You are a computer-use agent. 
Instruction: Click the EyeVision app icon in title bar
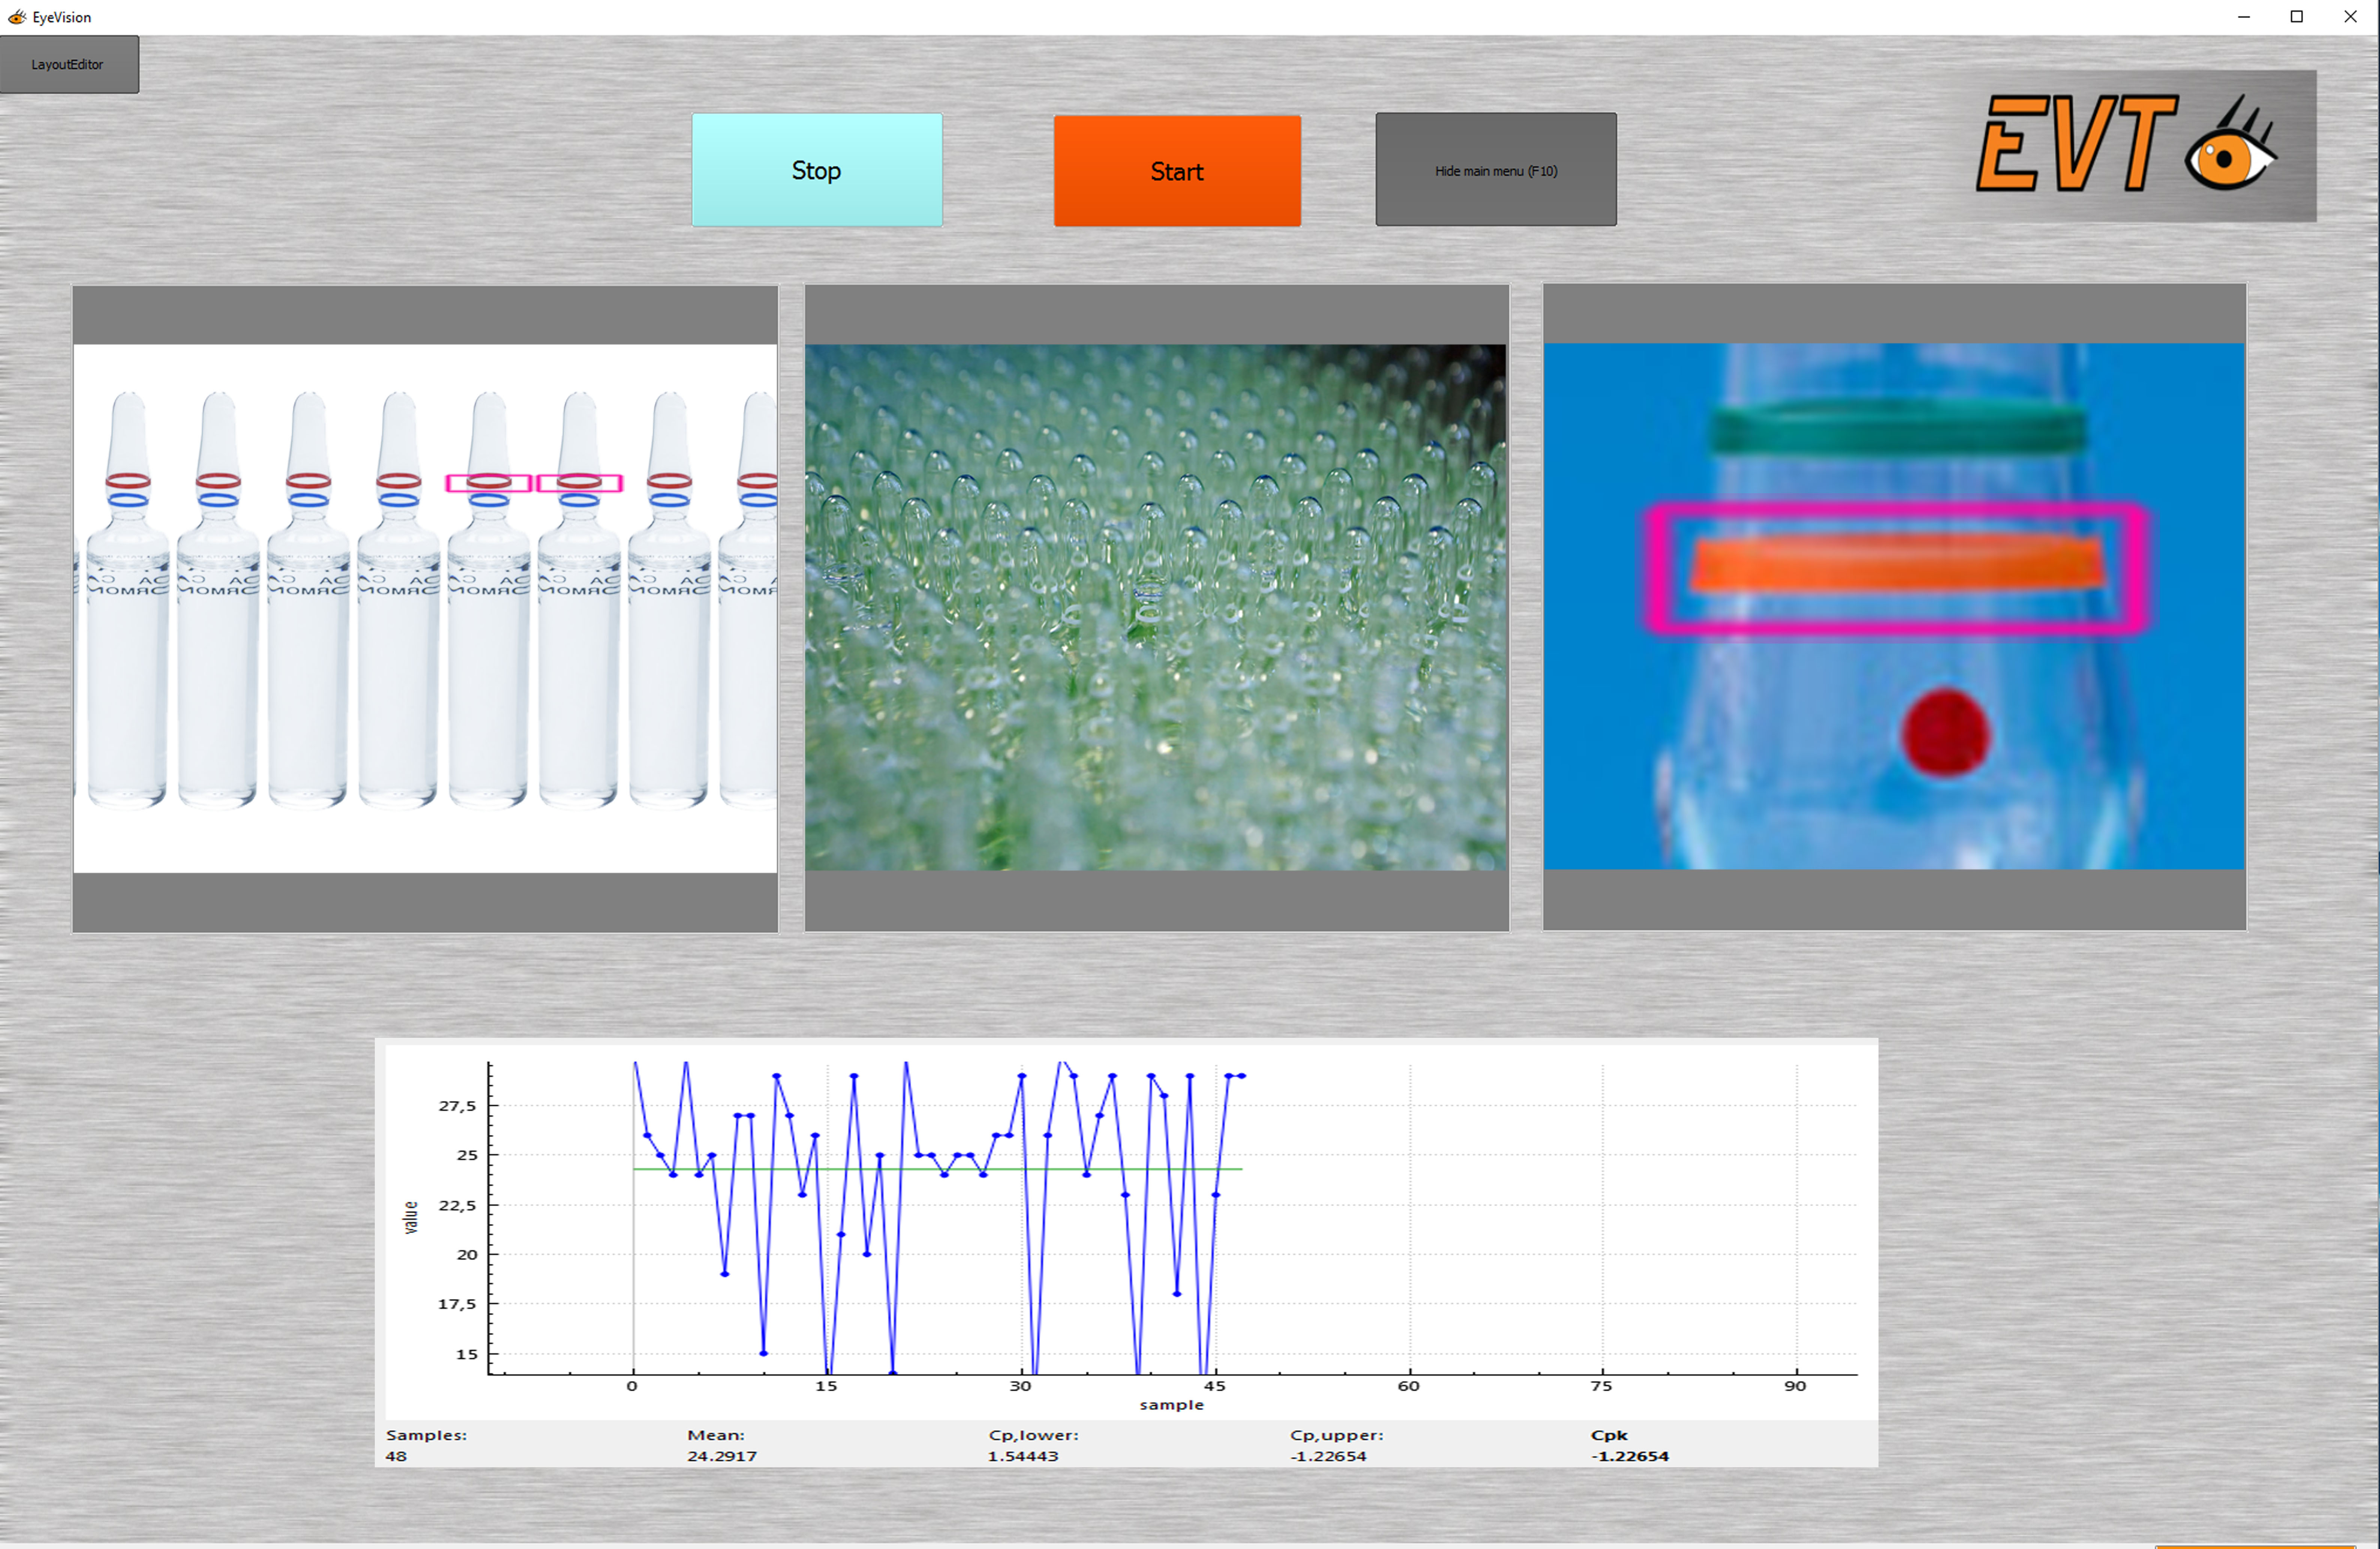[16, 17]
